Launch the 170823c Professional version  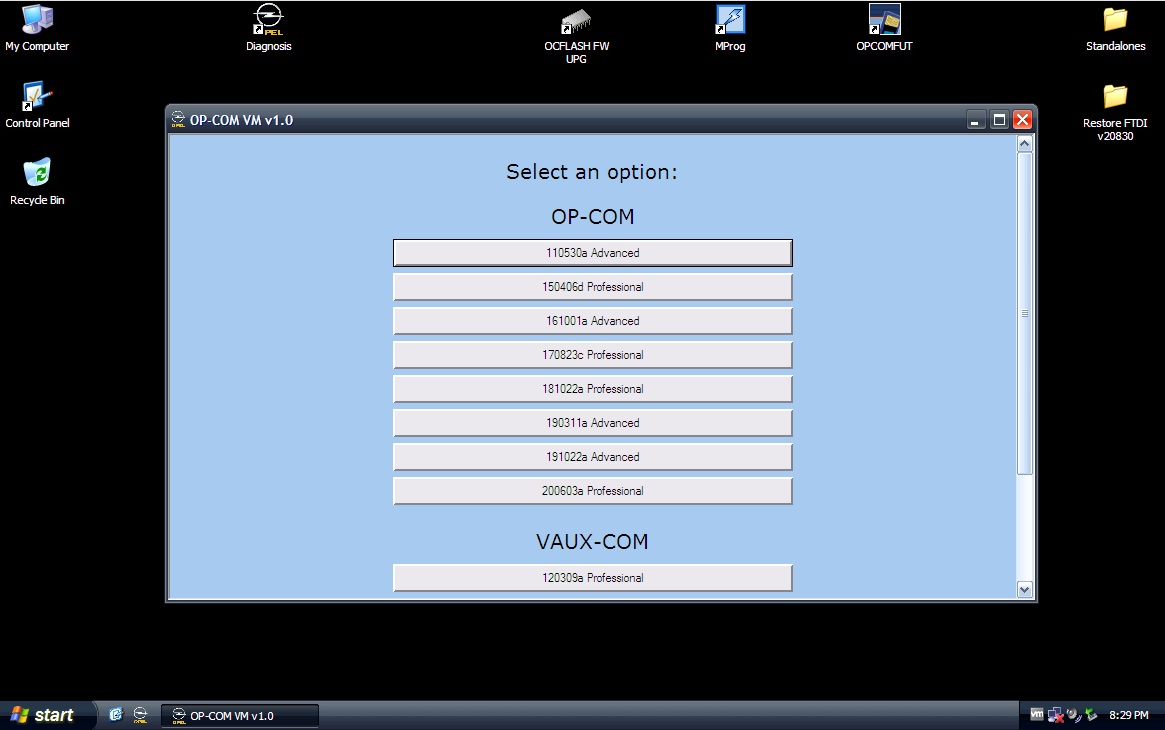(x=592, y=355)
